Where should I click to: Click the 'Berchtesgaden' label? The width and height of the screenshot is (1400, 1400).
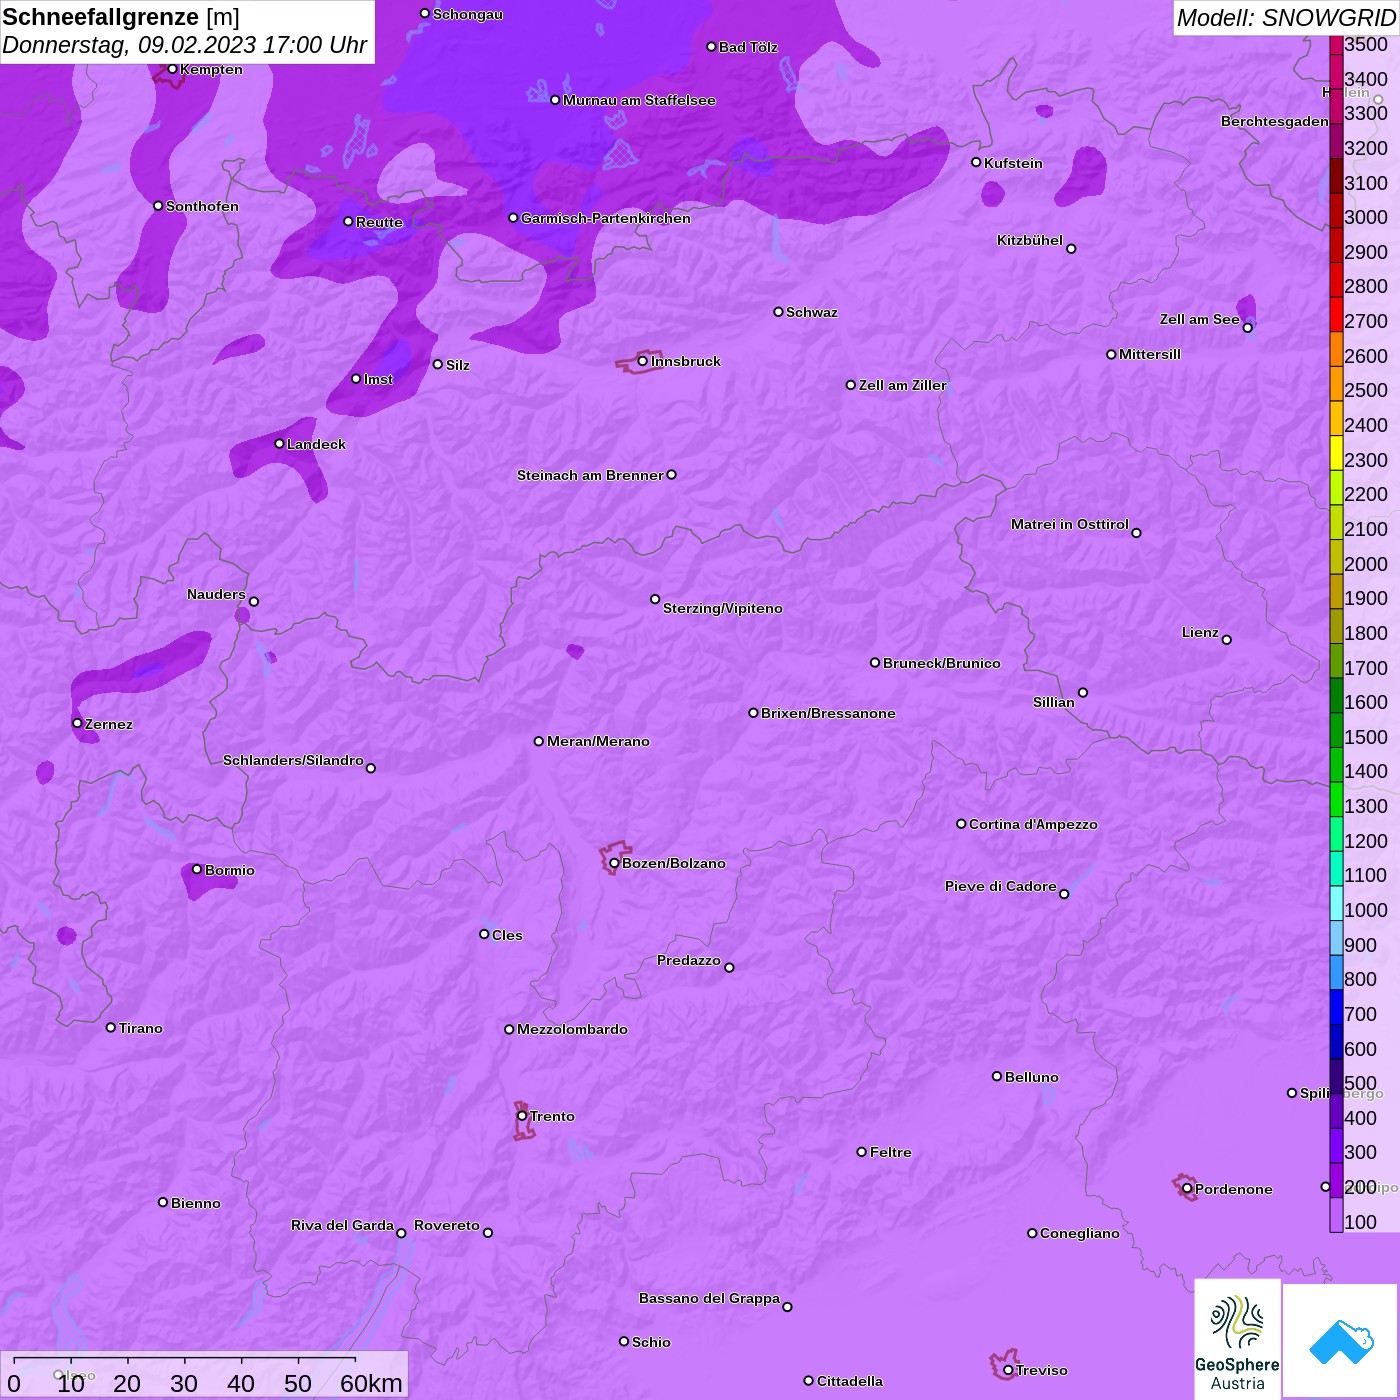pos(1275,121)
